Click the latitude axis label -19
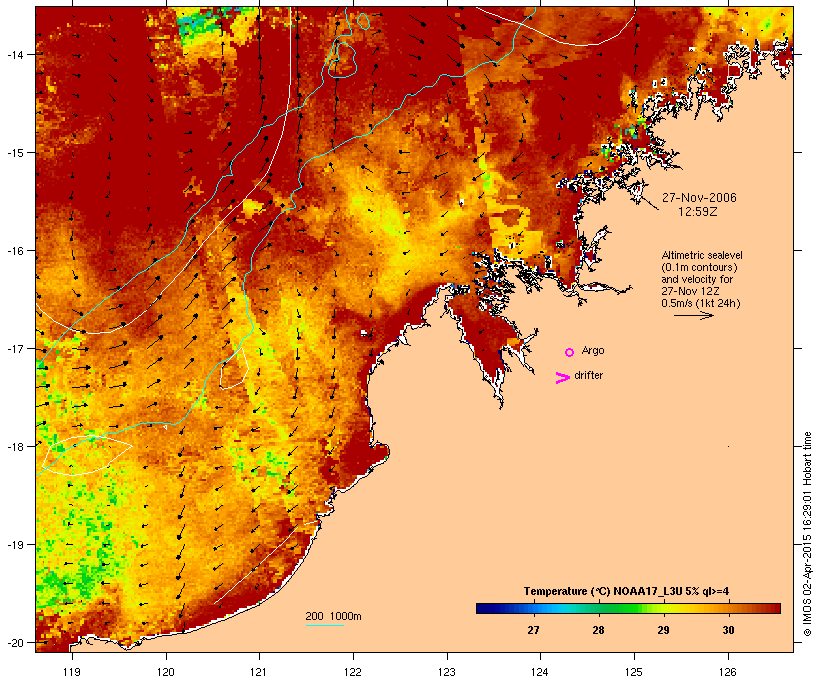 pos(14,545)
